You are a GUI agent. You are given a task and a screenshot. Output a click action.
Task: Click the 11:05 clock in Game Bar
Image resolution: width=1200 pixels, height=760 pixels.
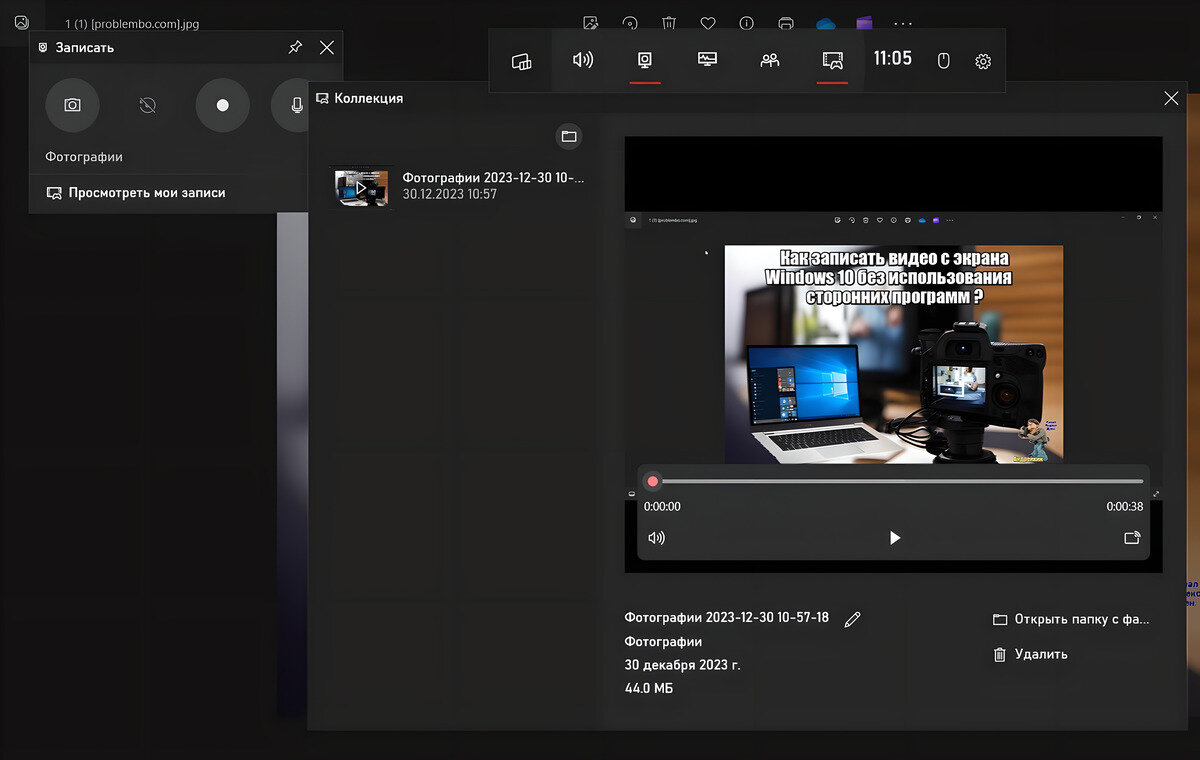893,59
